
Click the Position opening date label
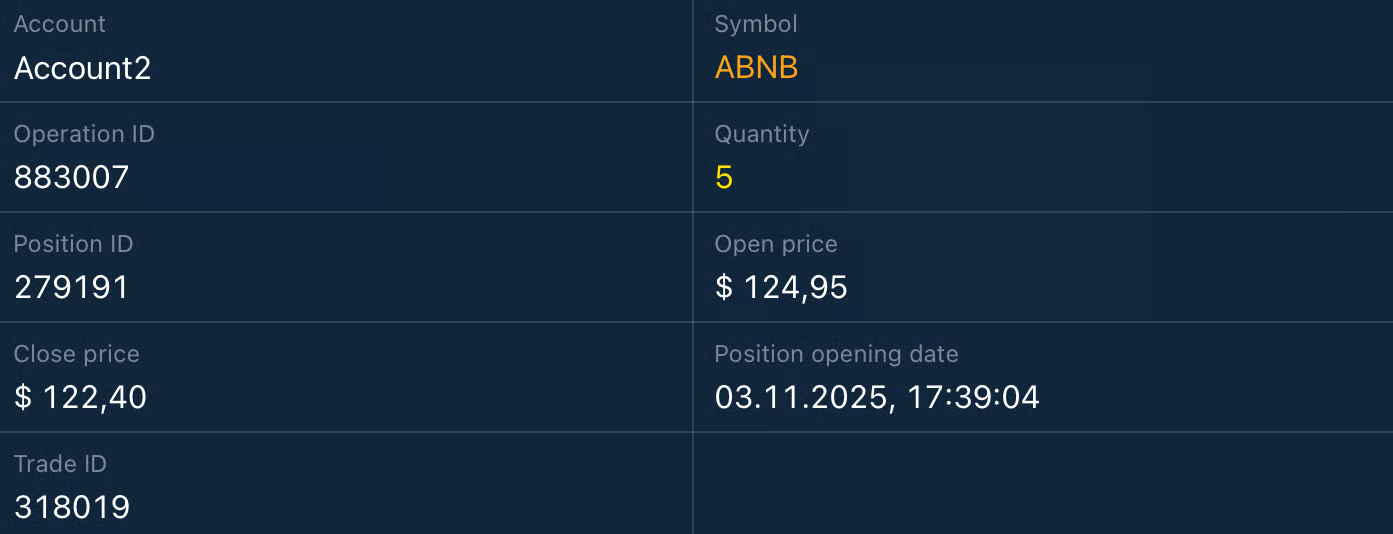click(836, 354)
